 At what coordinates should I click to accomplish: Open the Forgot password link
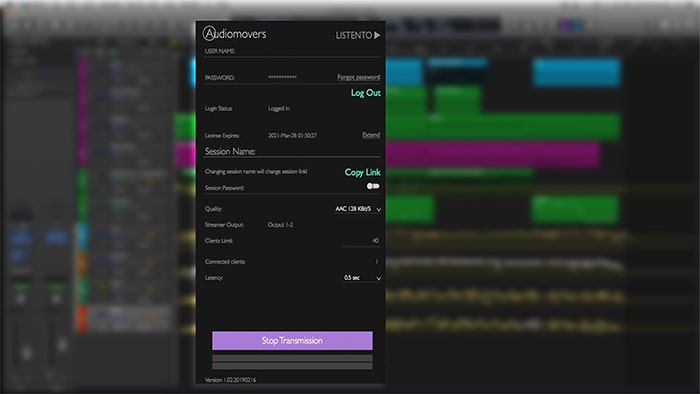pos(358,77)
